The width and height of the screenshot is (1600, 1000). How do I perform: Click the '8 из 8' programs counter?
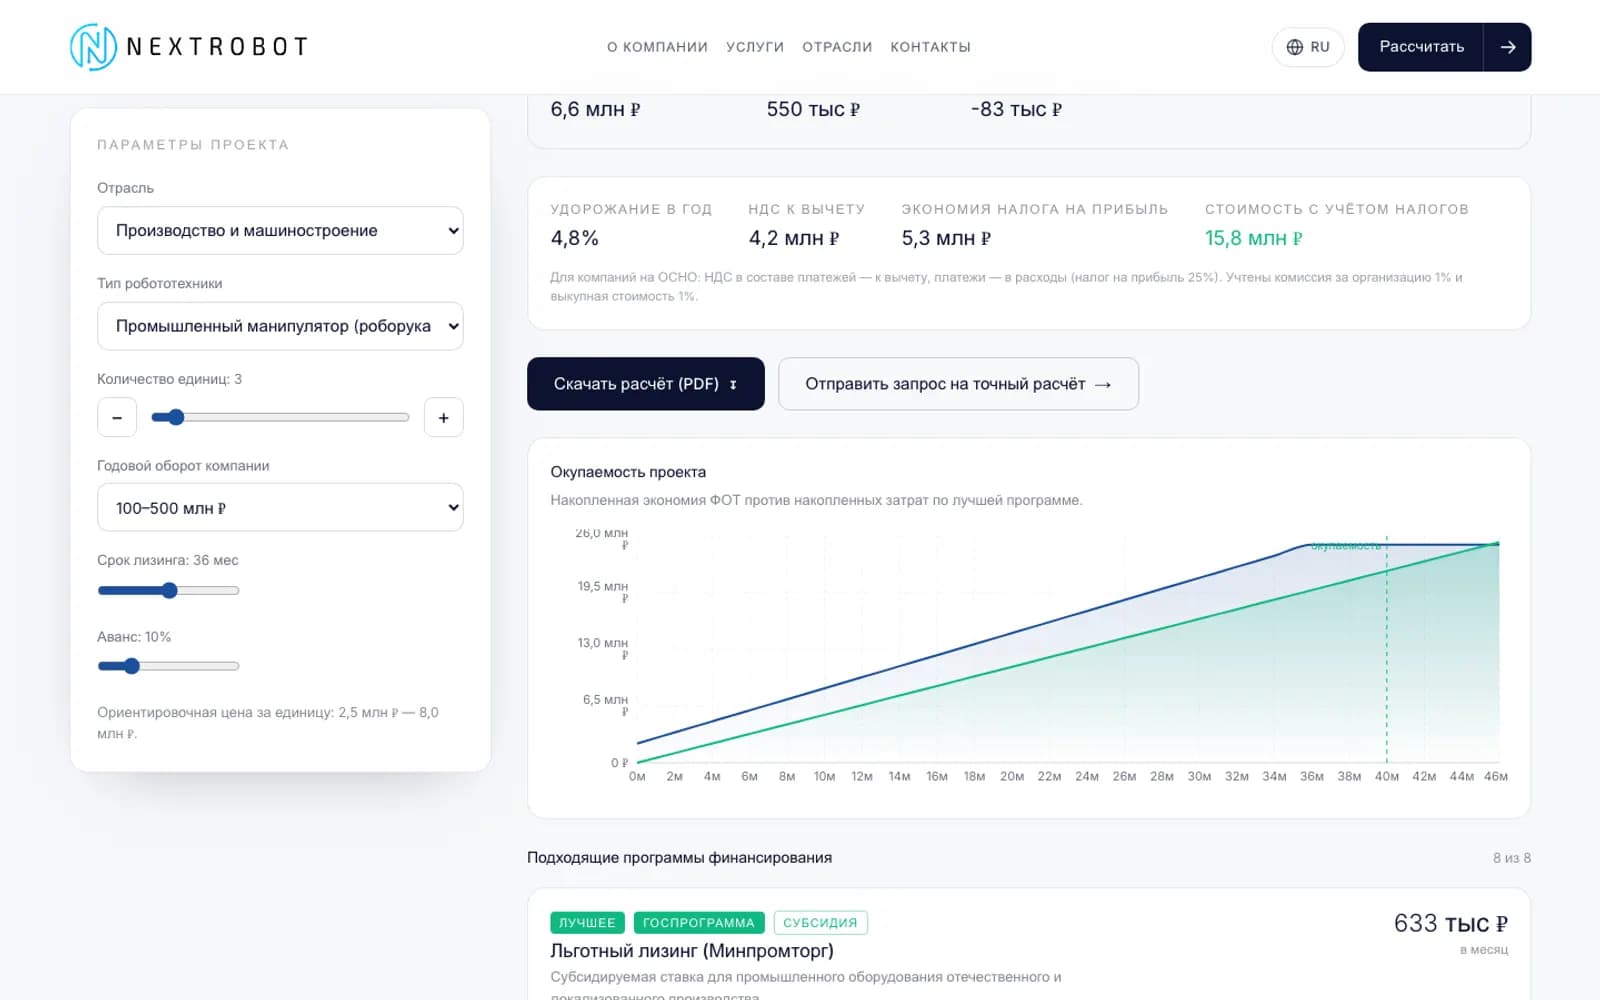pyautogui.click(x=1511, y=858)
